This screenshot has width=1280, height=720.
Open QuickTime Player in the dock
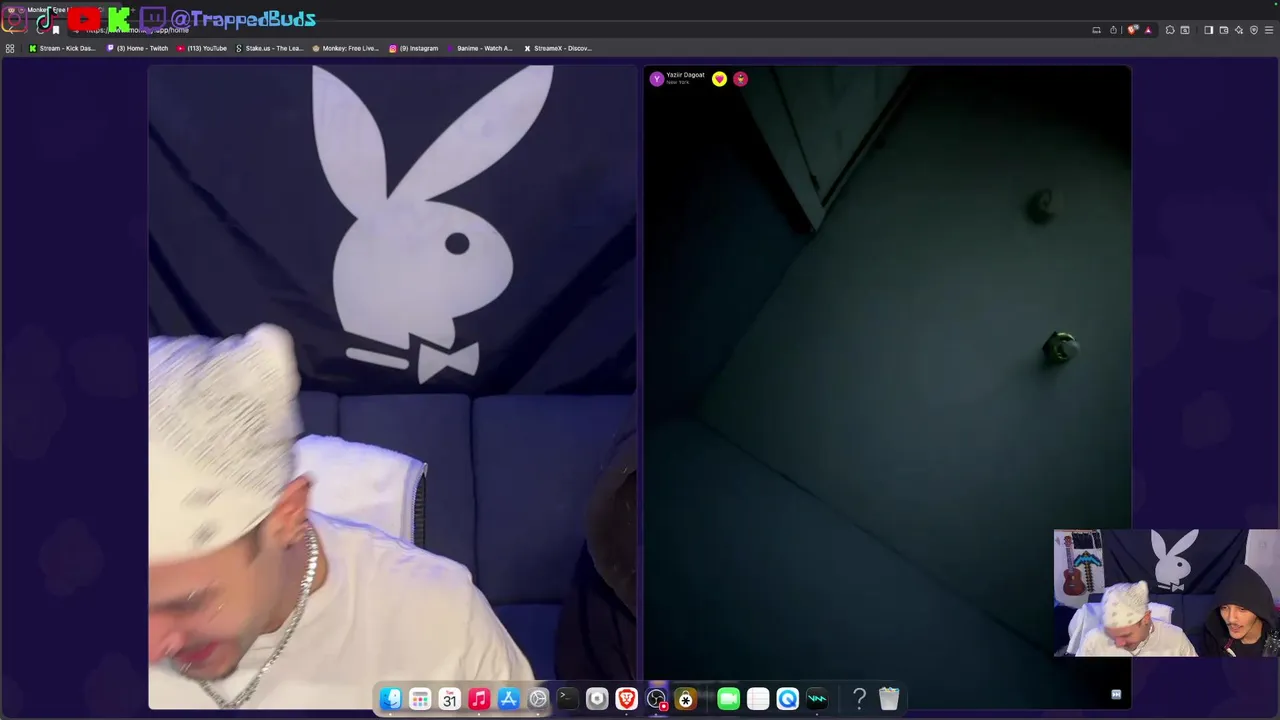point(788,699)
